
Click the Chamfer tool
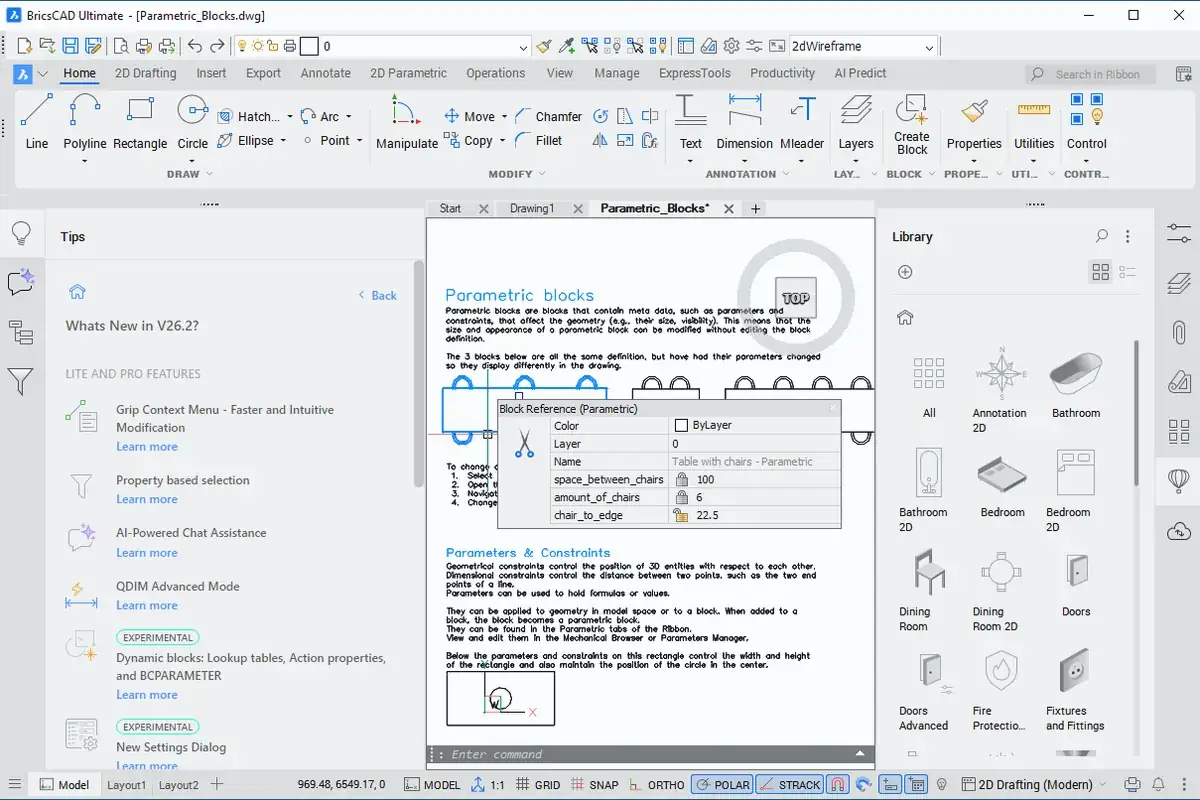click(x=548, y=116)
